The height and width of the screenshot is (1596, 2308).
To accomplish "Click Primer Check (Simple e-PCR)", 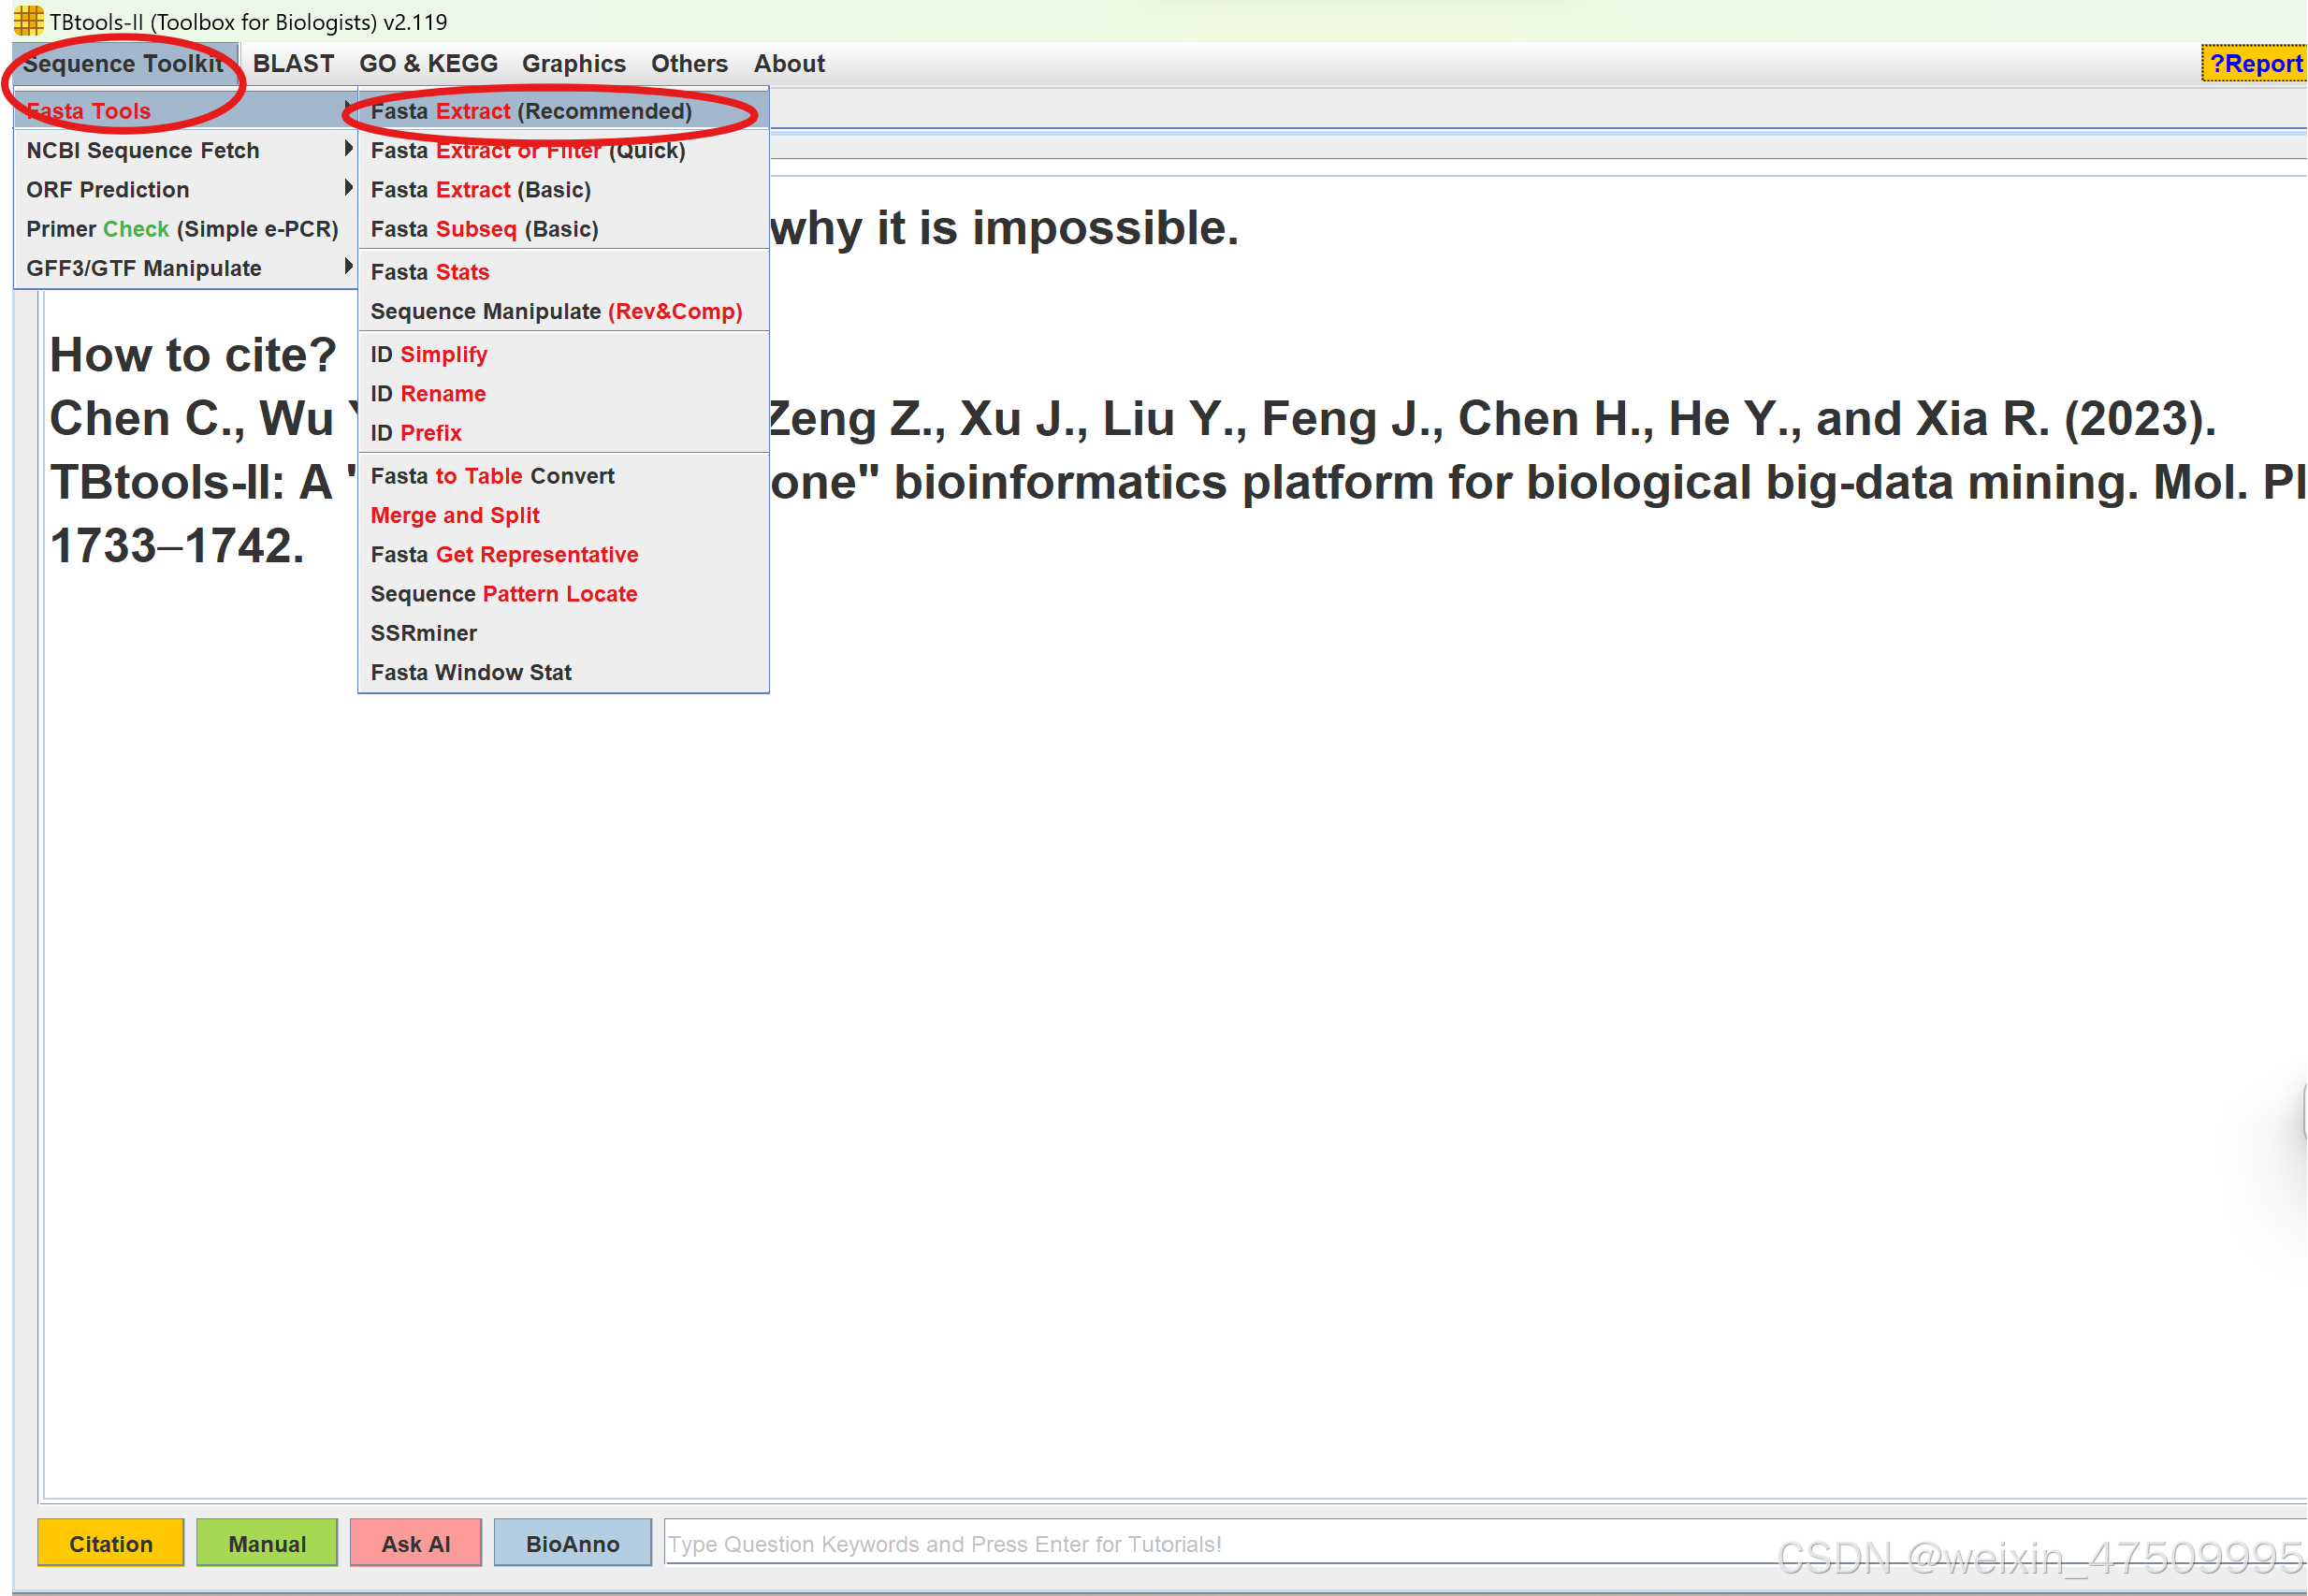I will (182, 229).
